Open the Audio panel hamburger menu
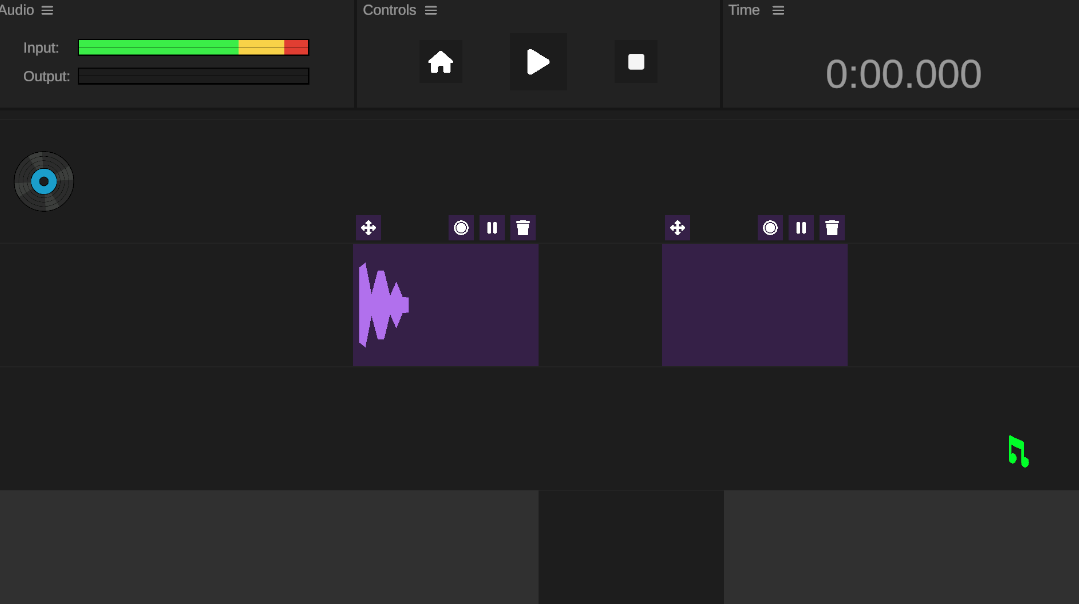Image resolution: width=1079 pixels, height=604 pixels. click(x=47, y=10)
